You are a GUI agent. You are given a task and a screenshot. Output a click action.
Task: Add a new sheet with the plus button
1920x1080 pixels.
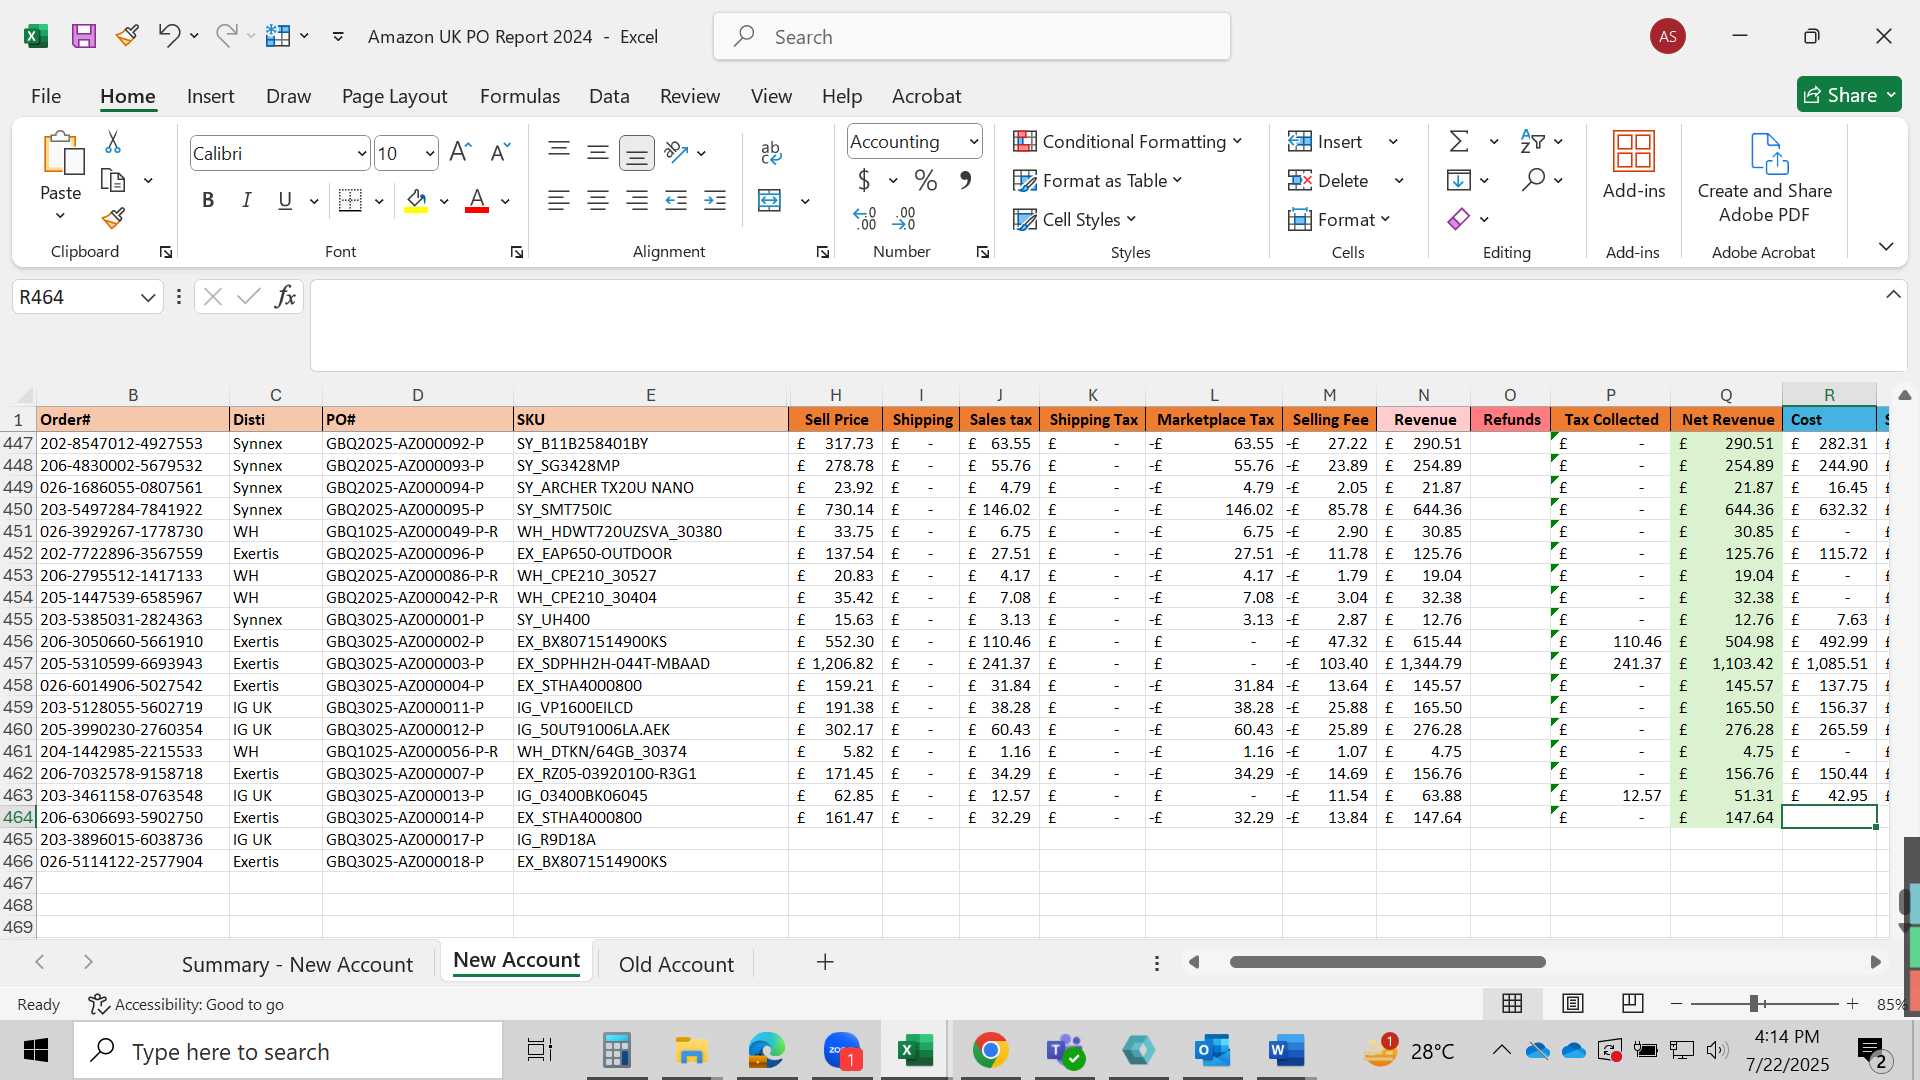[x=825, y=962]
